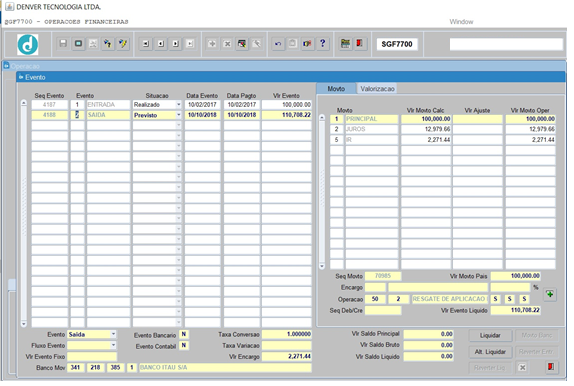Click the delete record X icon in the toolbar
Screen dimensions: 574x386
[x=227, y=44]
